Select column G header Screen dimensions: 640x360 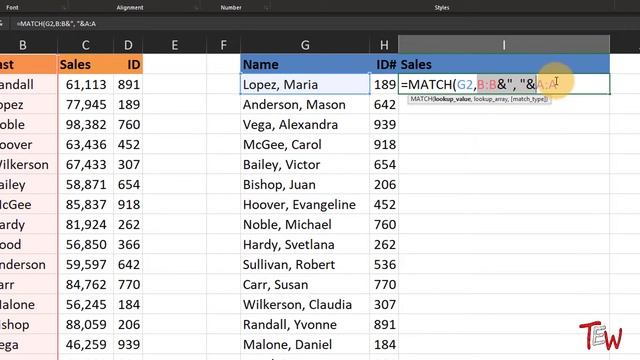coord(305,45)
